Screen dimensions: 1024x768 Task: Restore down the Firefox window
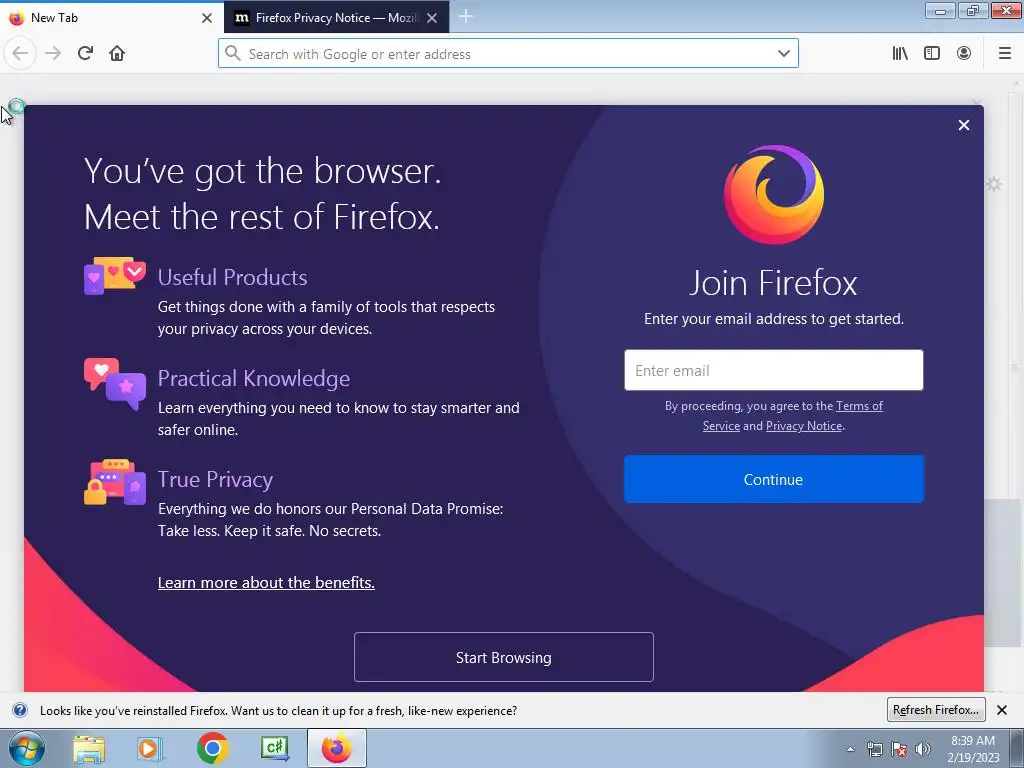[973, 11]
